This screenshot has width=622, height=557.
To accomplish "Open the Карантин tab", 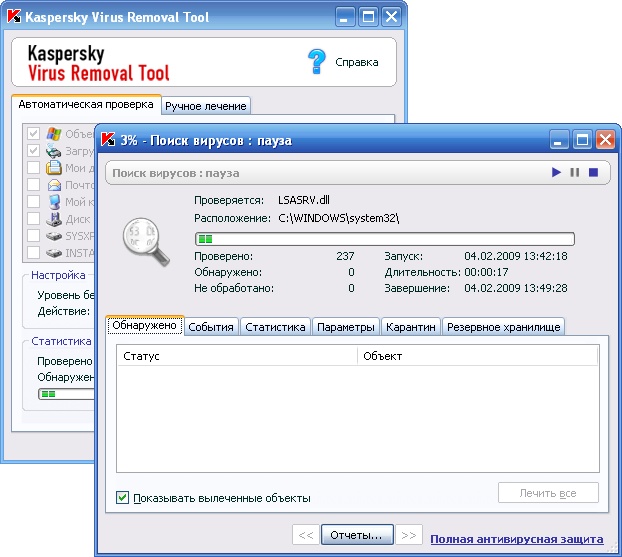I will pos(411,327).
